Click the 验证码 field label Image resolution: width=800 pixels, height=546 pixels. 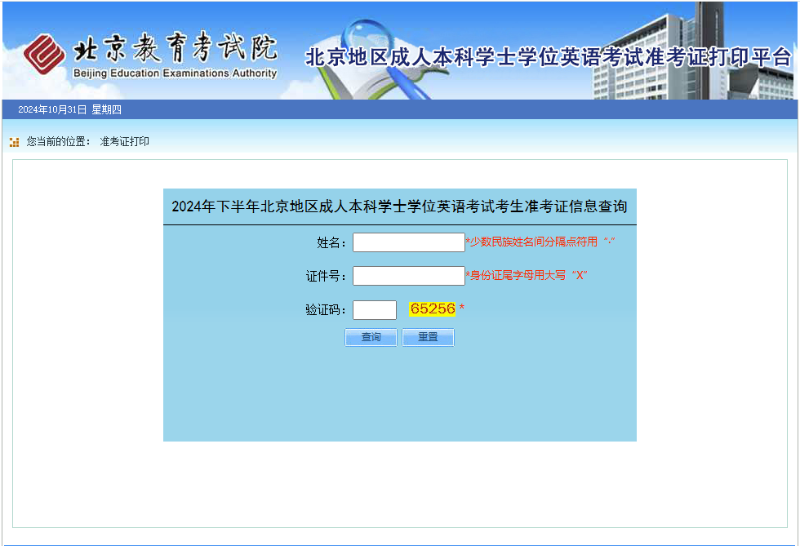click(x=325, y=310)
